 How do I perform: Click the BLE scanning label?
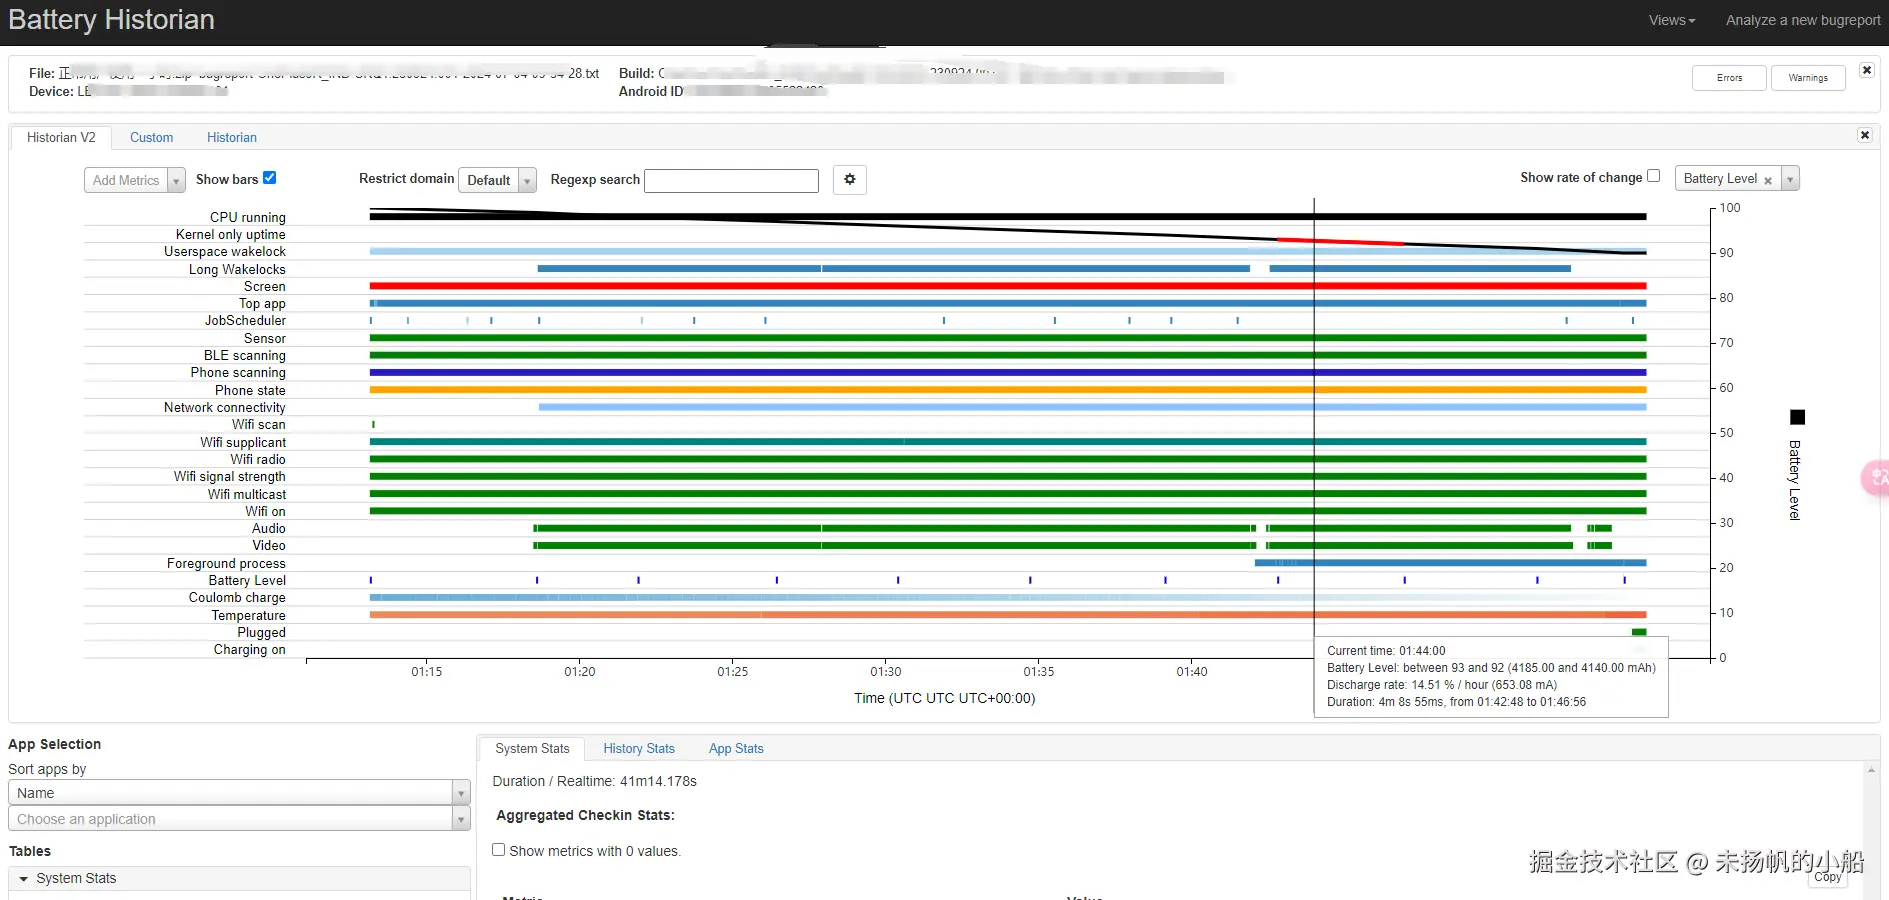[244, 355]
